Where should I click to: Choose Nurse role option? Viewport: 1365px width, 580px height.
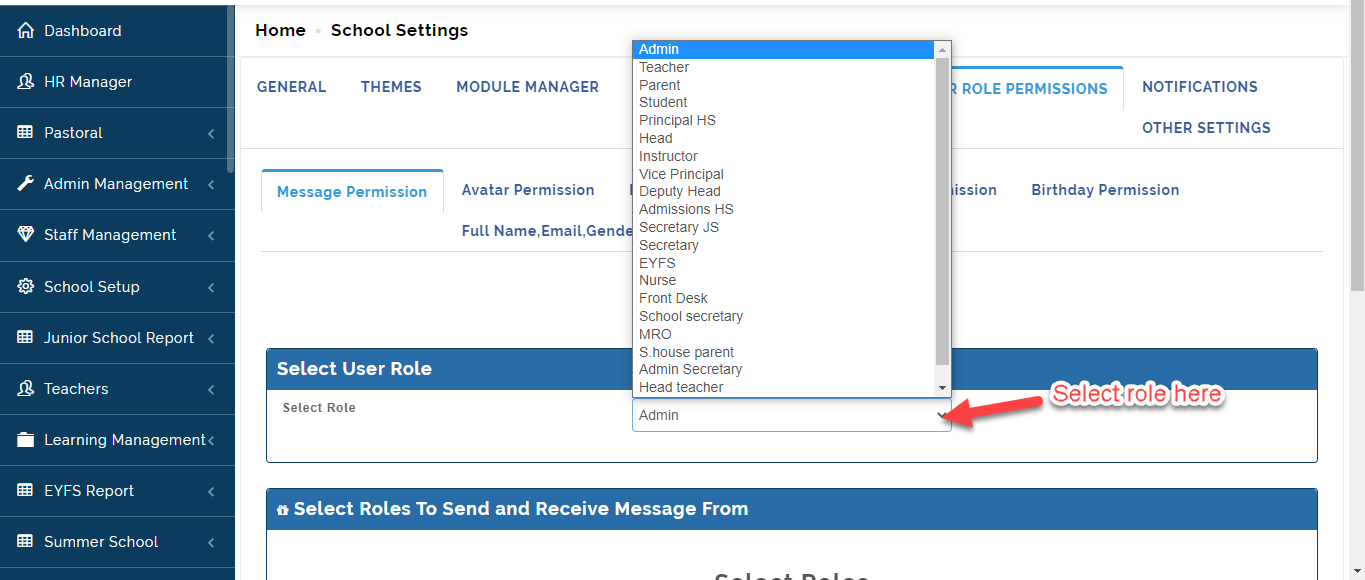pos(783,280)
